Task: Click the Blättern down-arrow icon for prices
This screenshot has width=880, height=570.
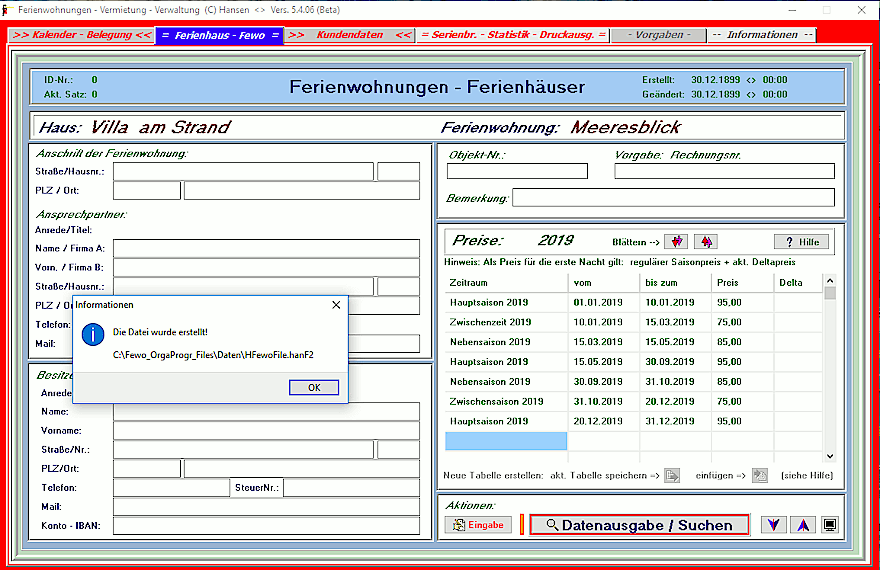Action: tap(676, 242)
